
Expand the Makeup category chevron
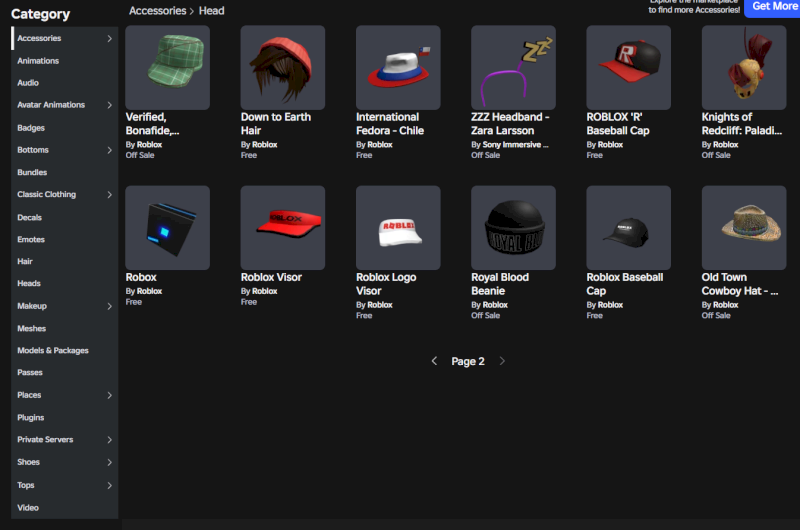110,306
